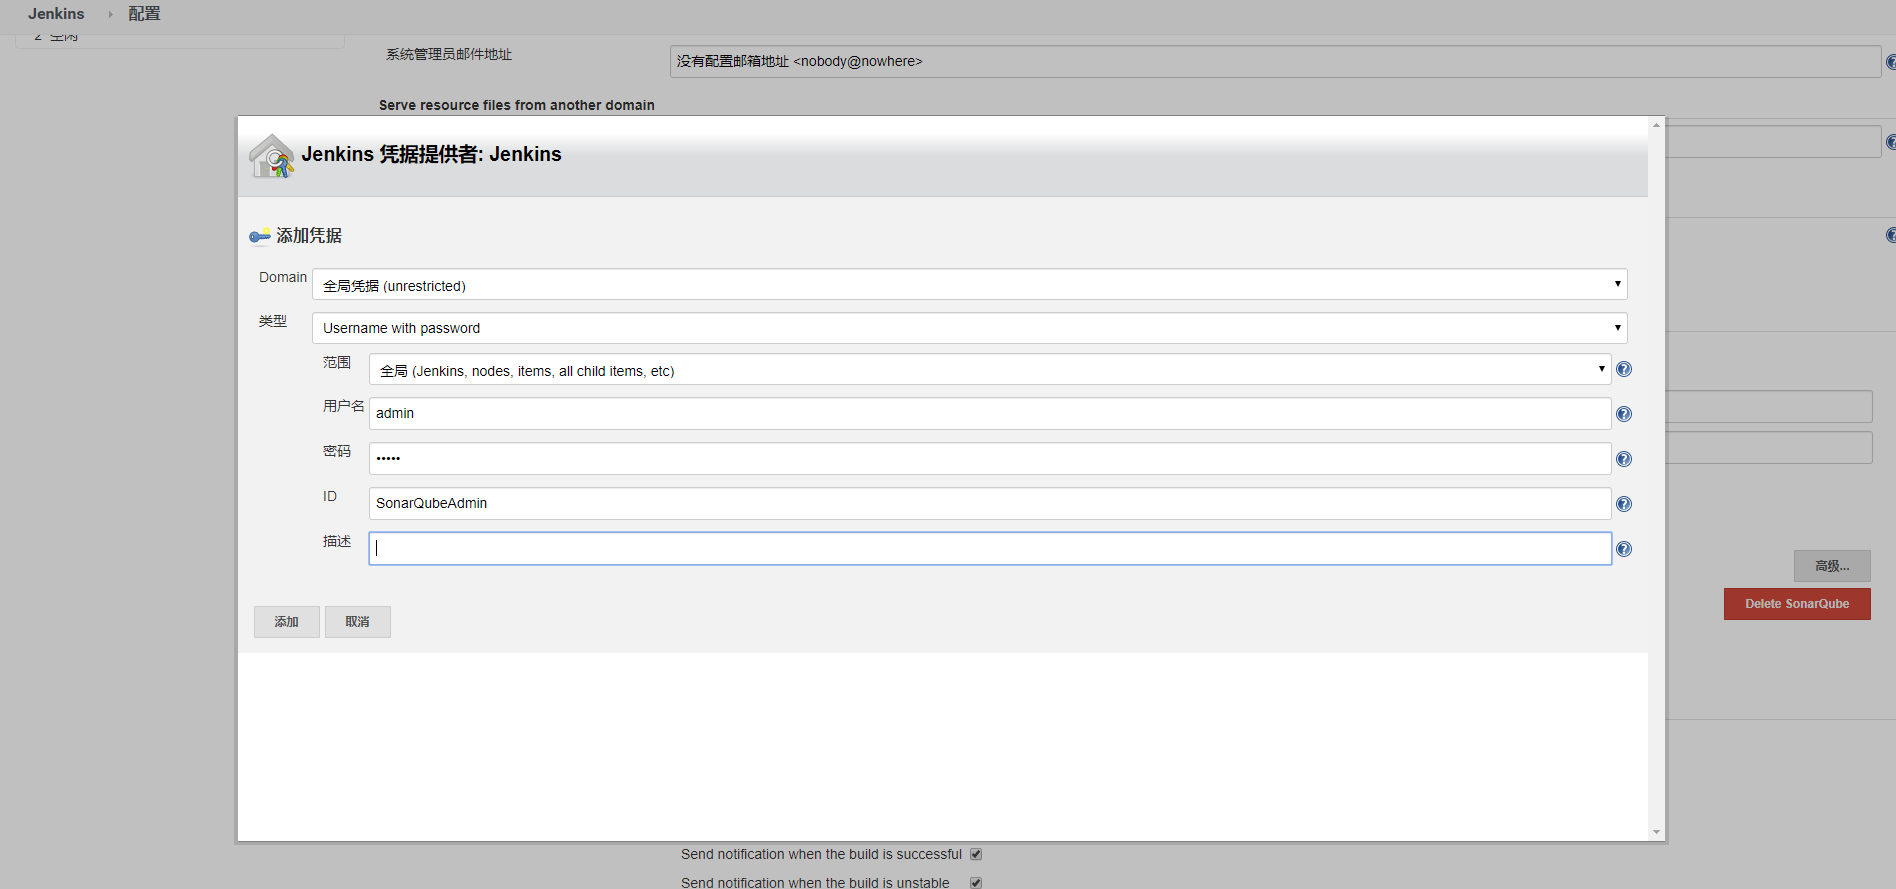
Task: Click the 描述 description input field
Action: 990,548
